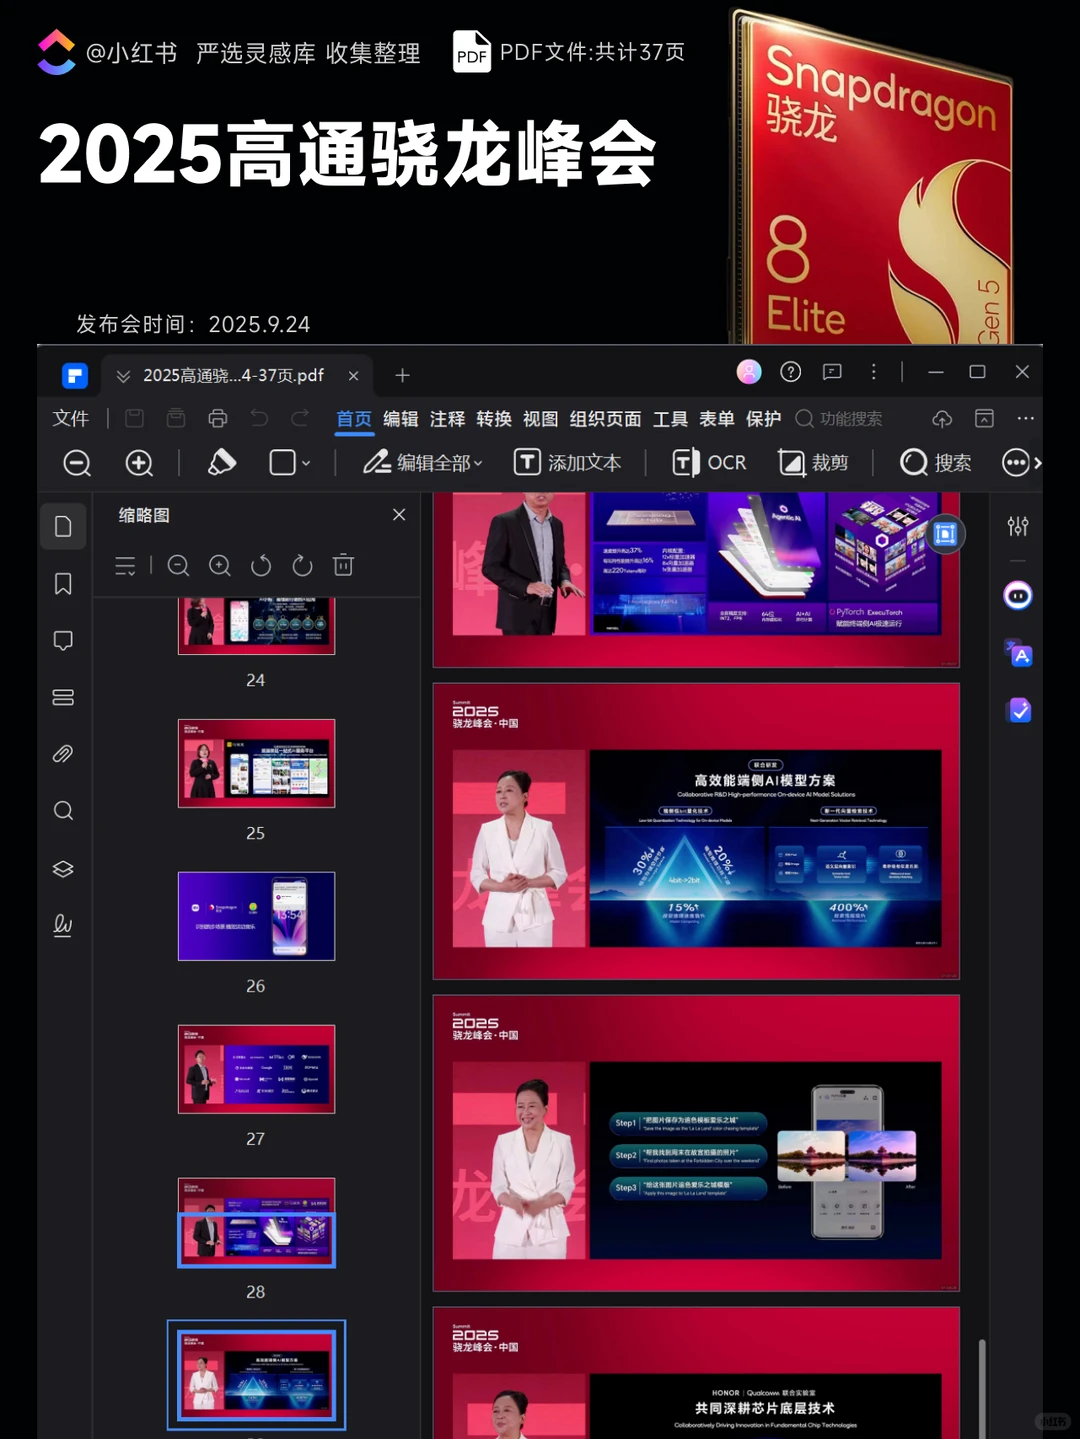Click the OCR button
This screenshot has height=1439, width=1080.
pyautogui.click(x=709, y=462)
